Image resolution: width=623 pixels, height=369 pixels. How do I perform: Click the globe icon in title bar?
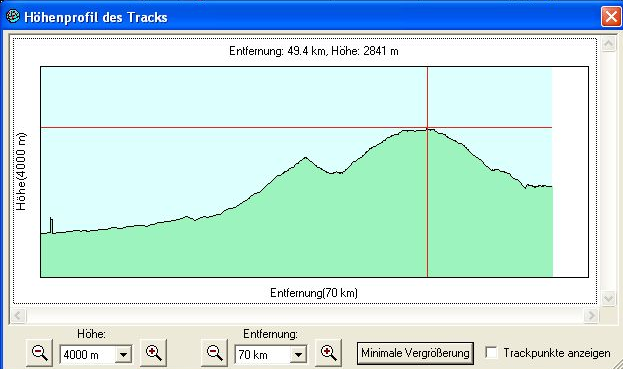(13, 16)
